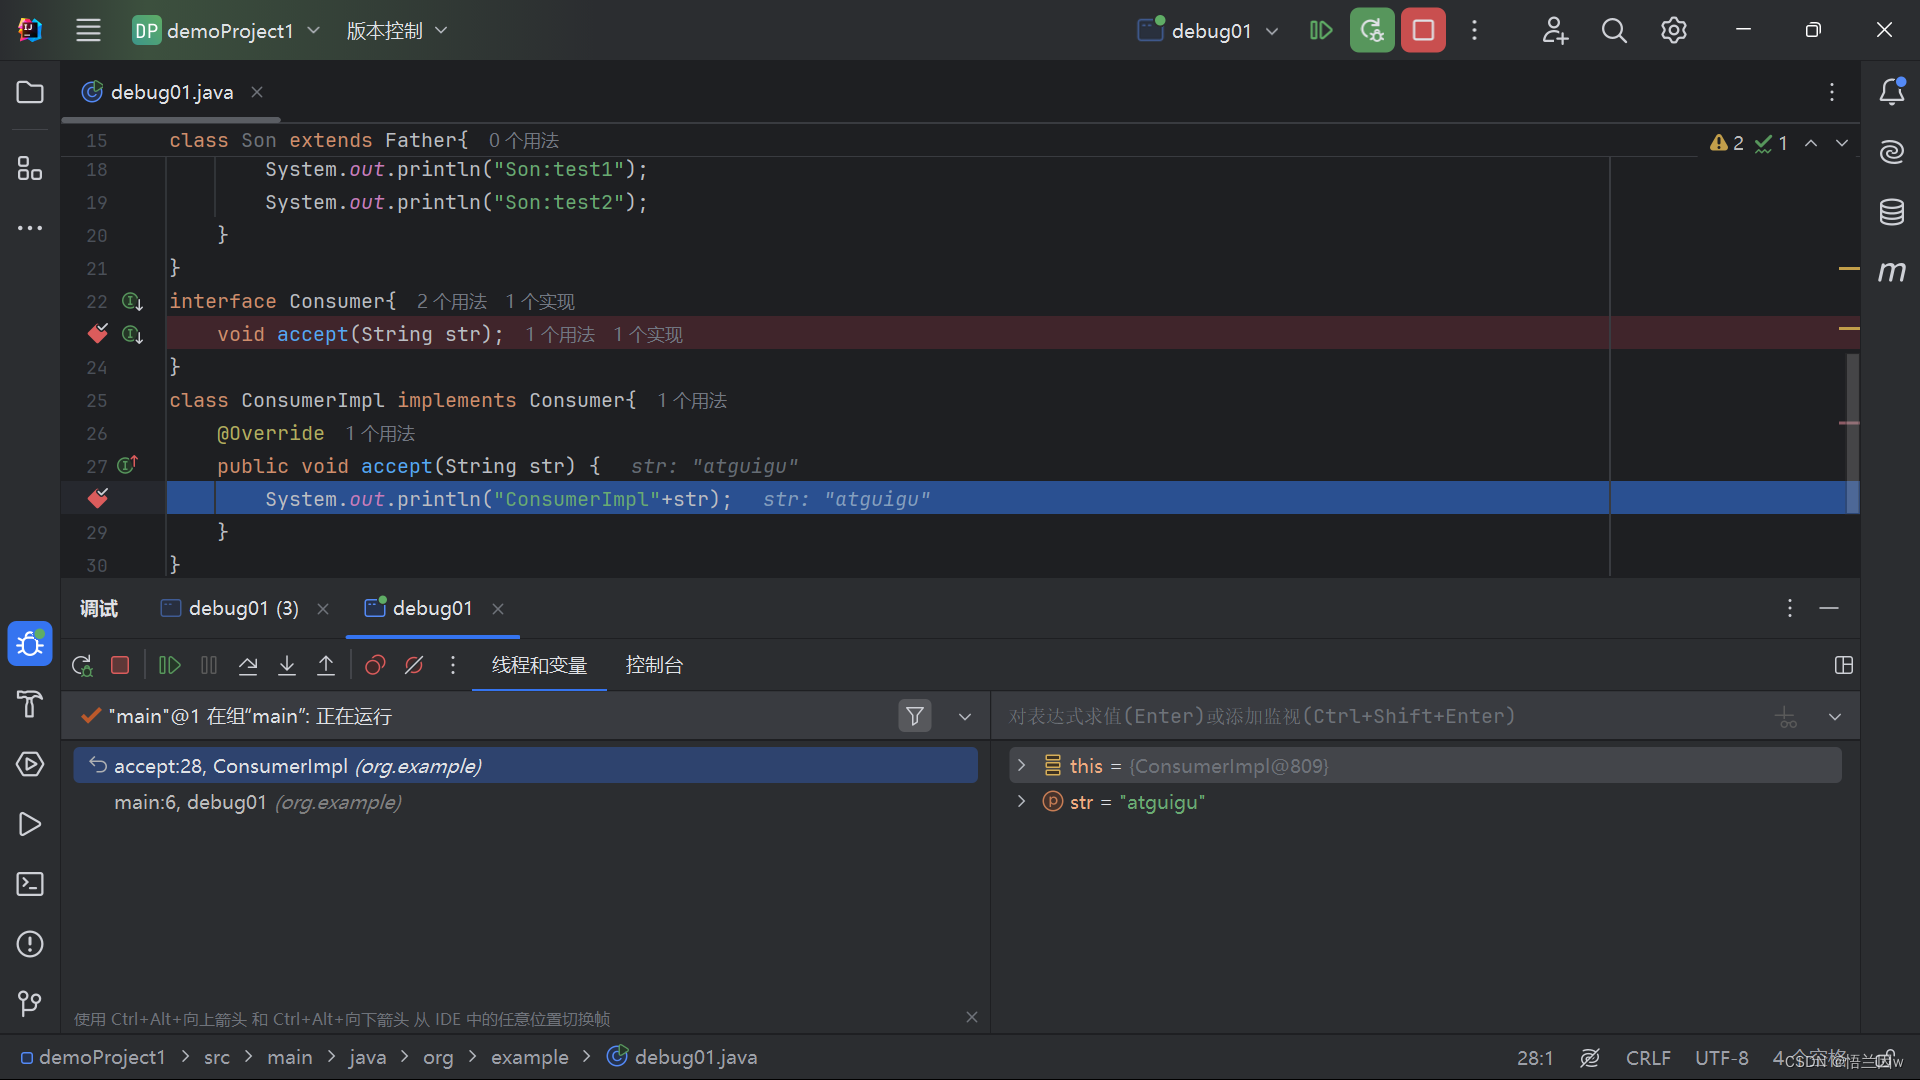Stop debug01 with red stop button

click(1423, 30)
